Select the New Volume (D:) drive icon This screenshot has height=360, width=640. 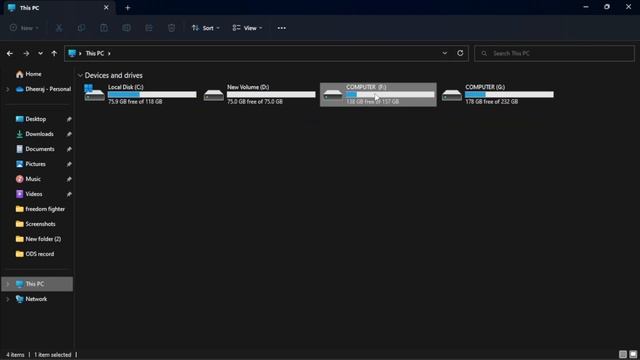pos(214,96)
